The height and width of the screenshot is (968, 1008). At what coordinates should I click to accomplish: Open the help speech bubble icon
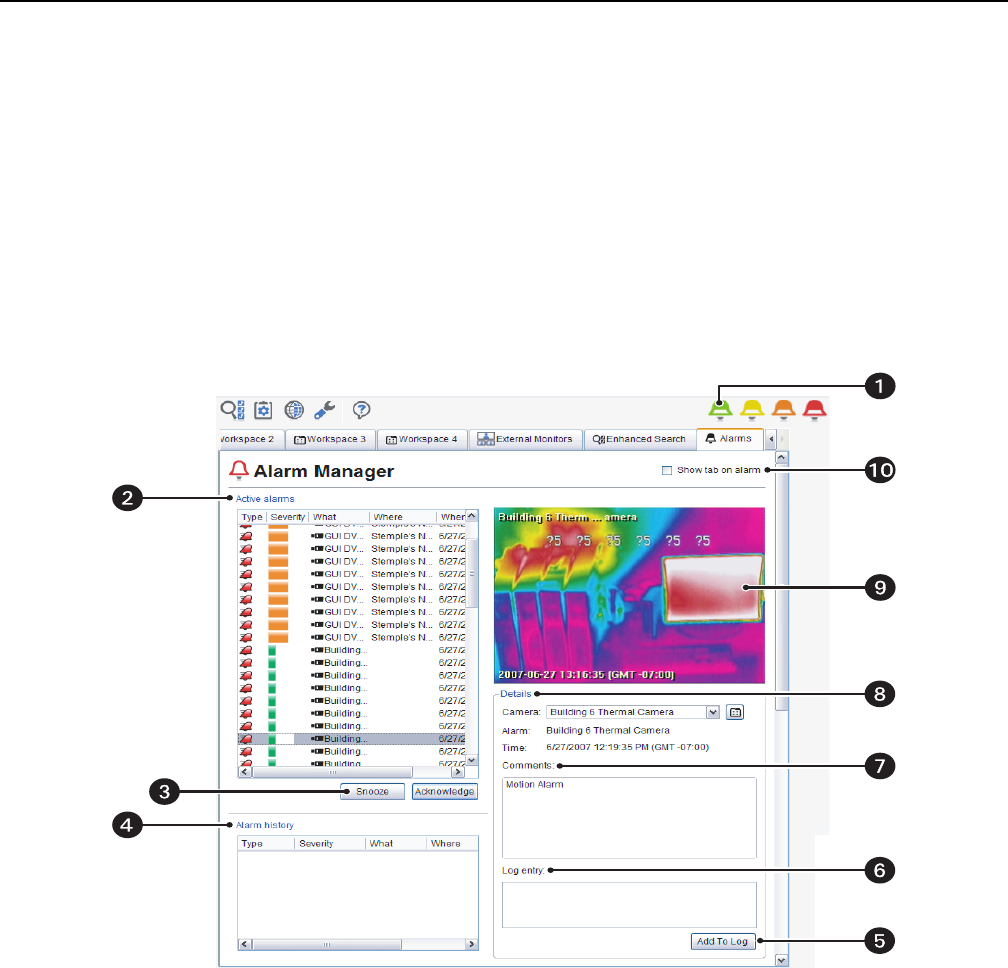(361, 410)
